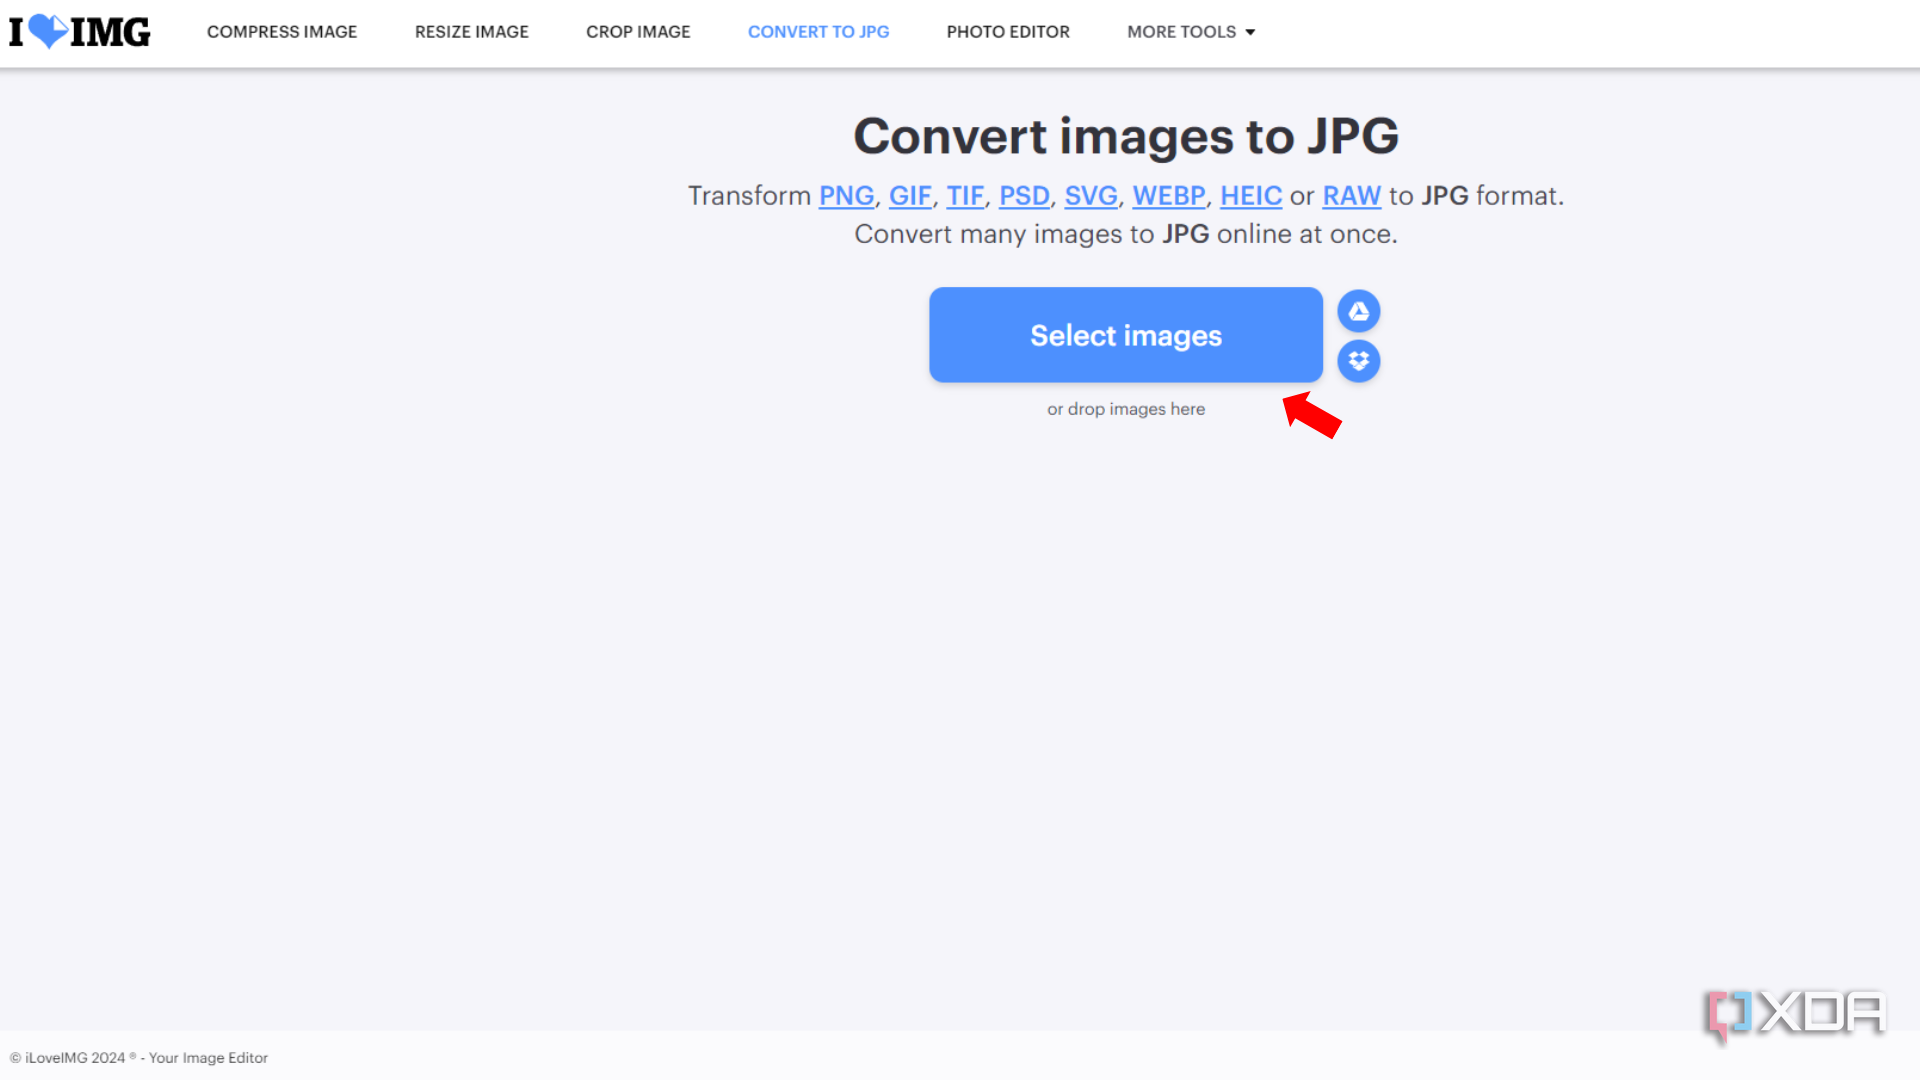This screenshot has width=1920, height=1080.
Task: Click the Select images button
Action: (1125, 335)
